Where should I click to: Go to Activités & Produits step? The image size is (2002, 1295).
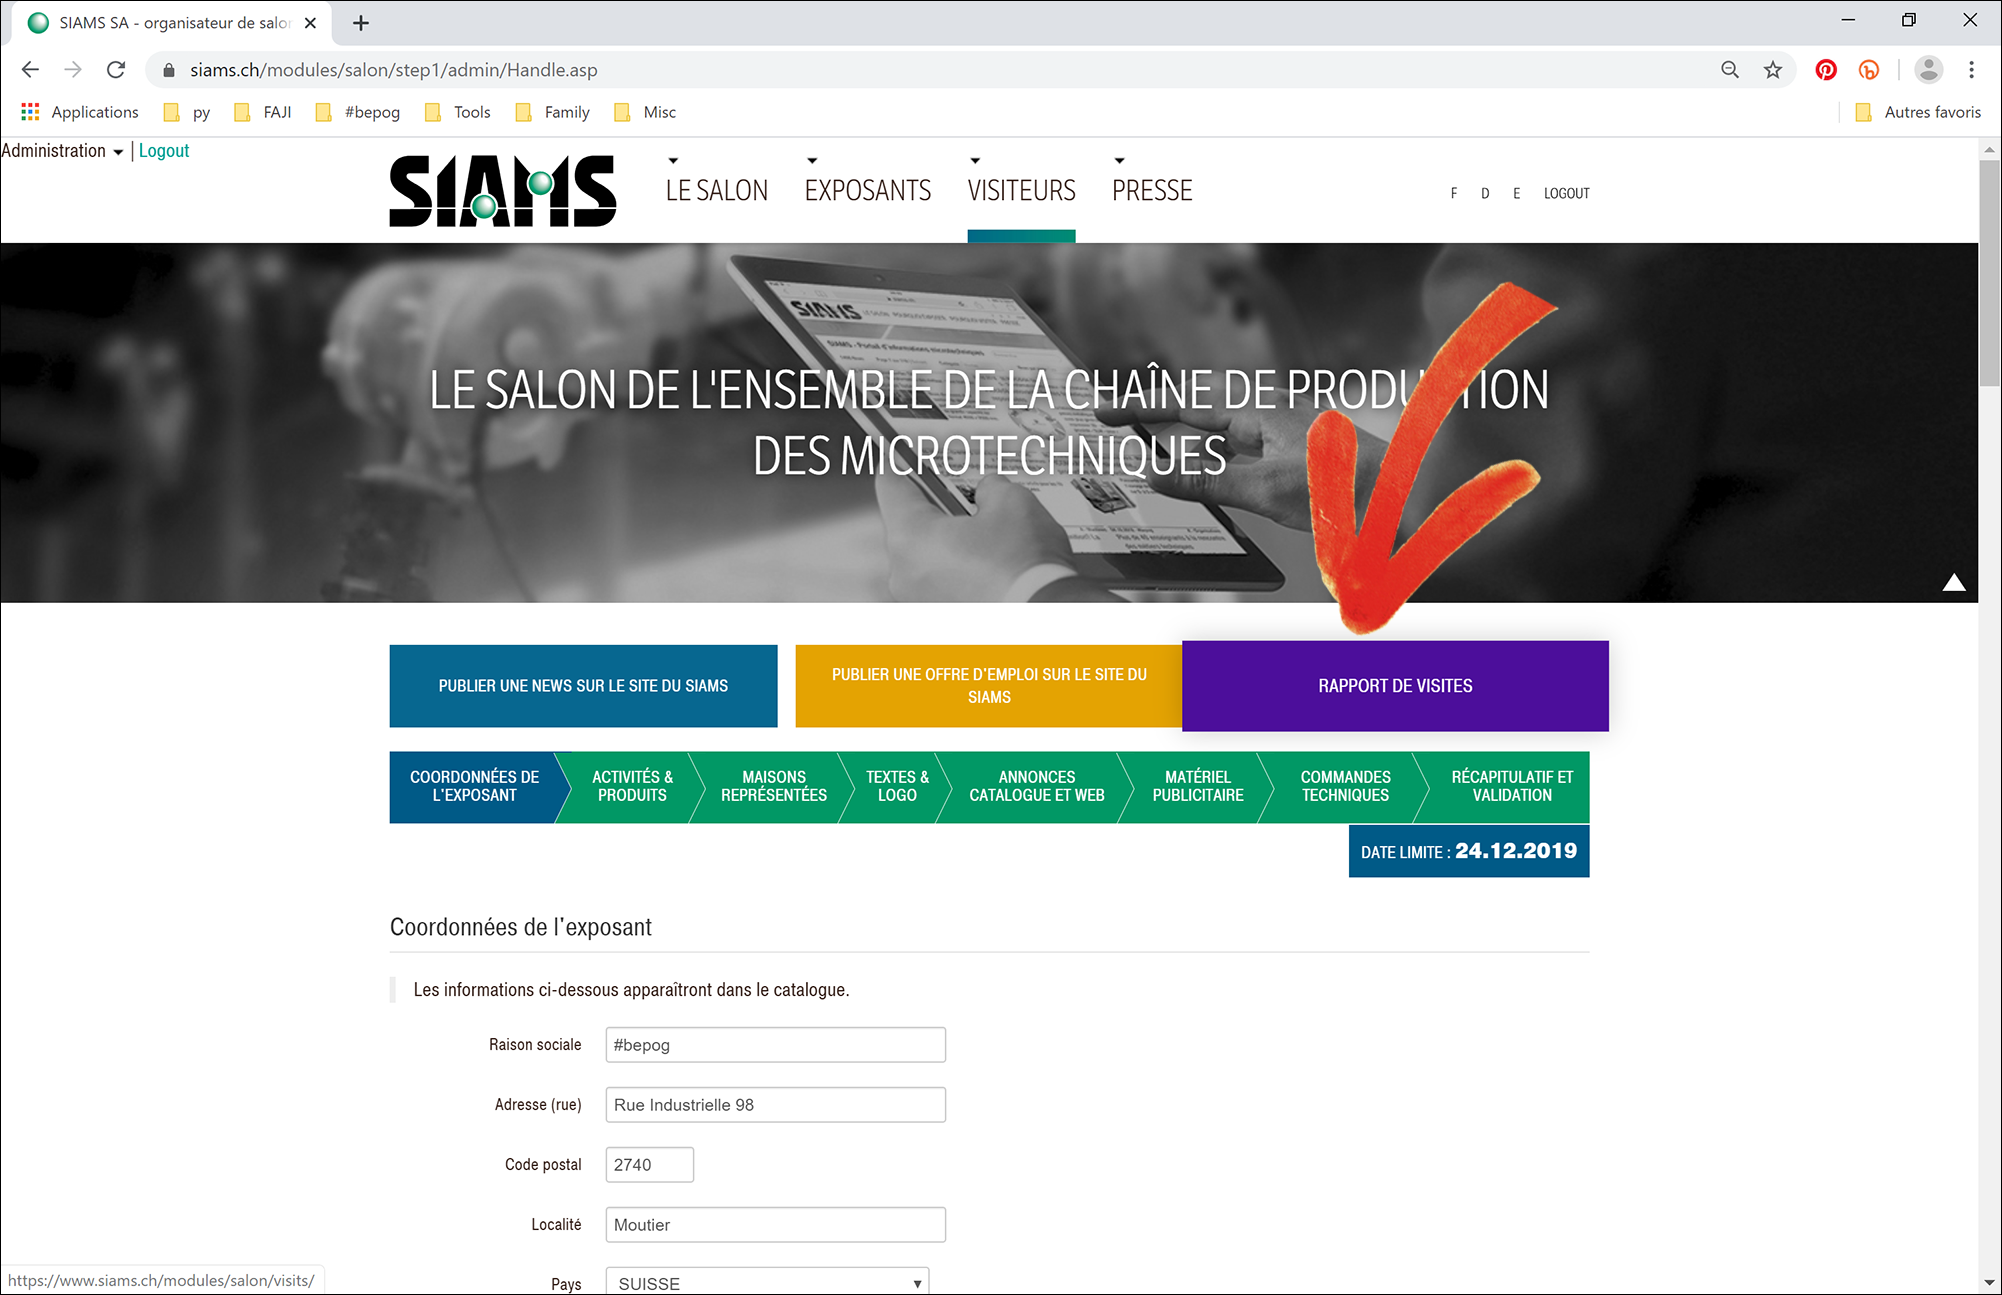(x=632, y=786)
